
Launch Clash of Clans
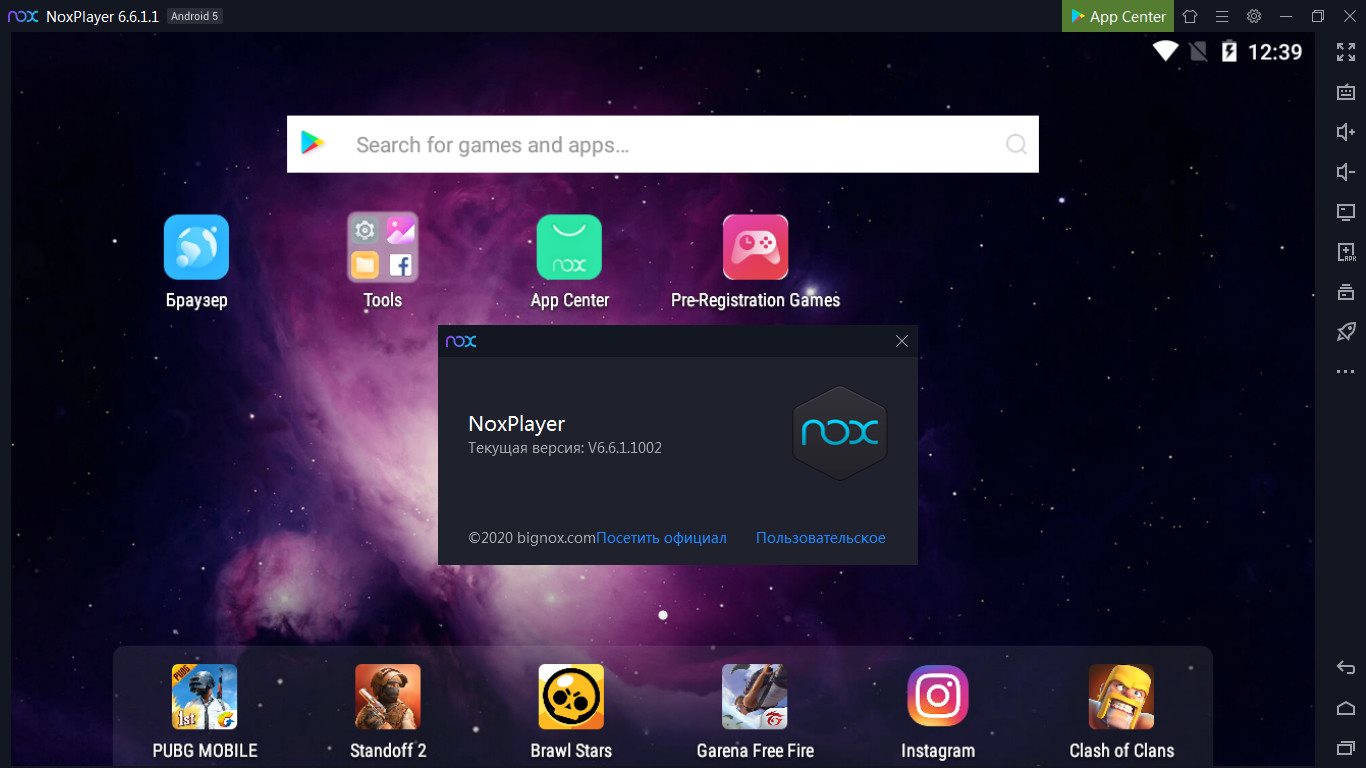click(1121, 697)
